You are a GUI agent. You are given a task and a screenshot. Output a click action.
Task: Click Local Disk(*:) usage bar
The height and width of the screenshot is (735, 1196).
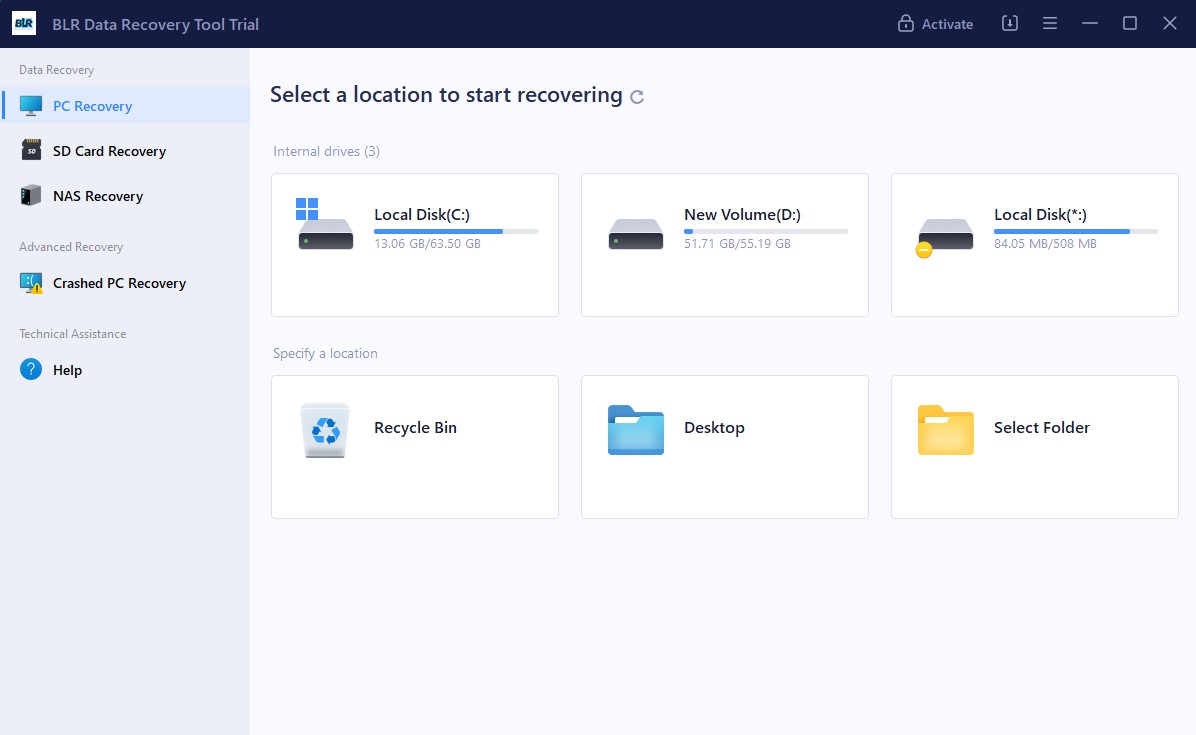tap(1075, 231)
